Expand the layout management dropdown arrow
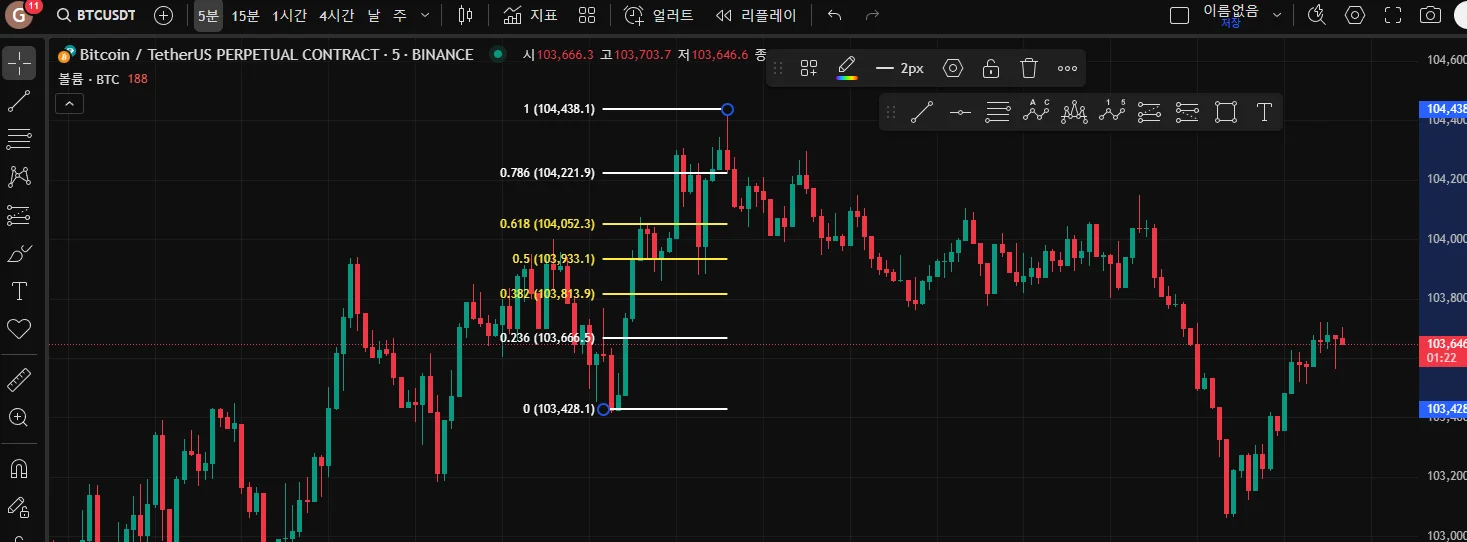This screenshot has width=1467, height=542. (x=1276, y=15)
